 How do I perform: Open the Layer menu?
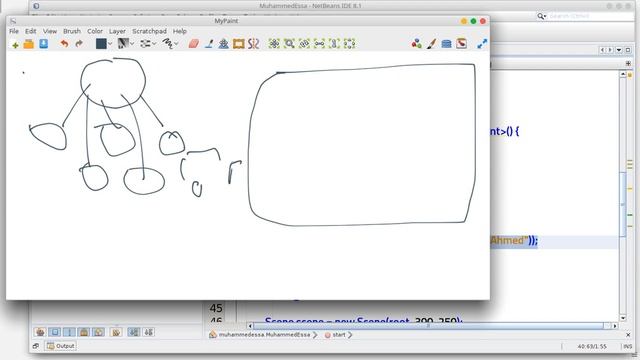coord(117,31)
